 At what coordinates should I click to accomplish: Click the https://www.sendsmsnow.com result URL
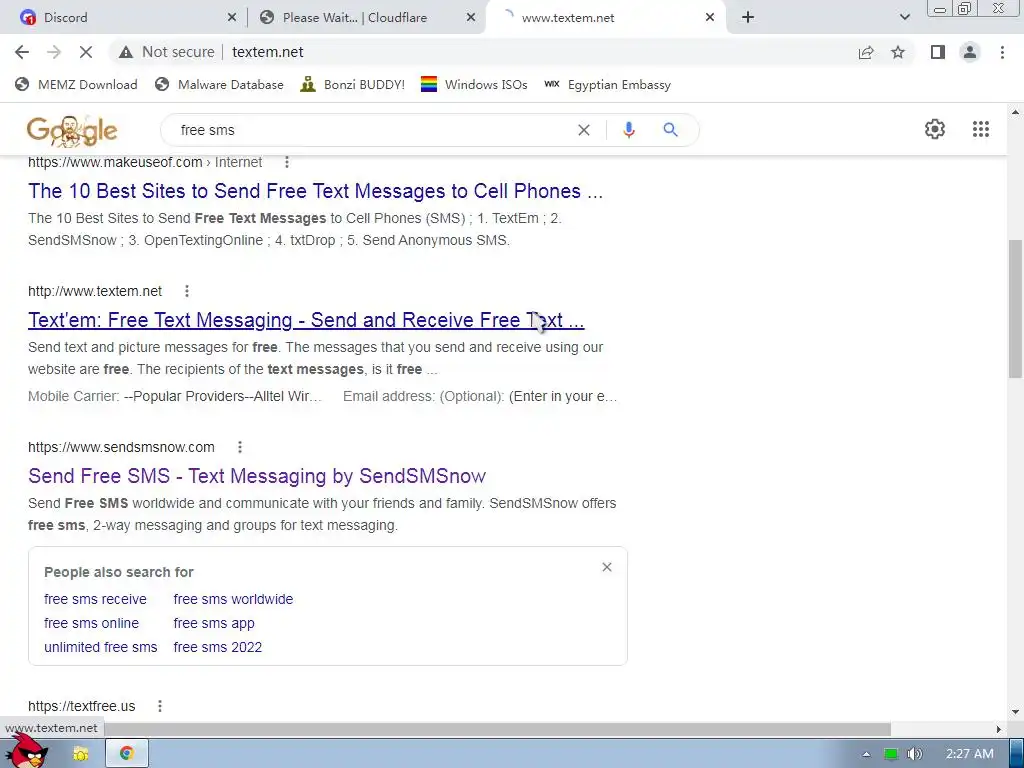(x=121, y=447)
